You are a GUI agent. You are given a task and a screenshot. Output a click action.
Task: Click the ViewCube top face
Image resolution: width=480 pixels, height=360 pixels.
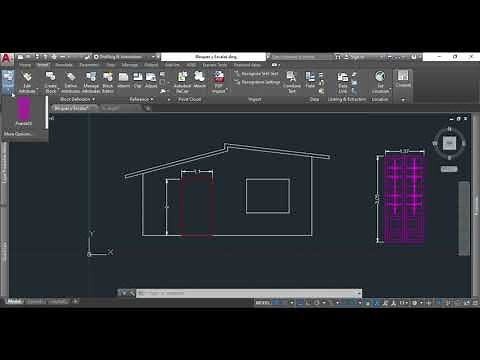tap(449, 143)
